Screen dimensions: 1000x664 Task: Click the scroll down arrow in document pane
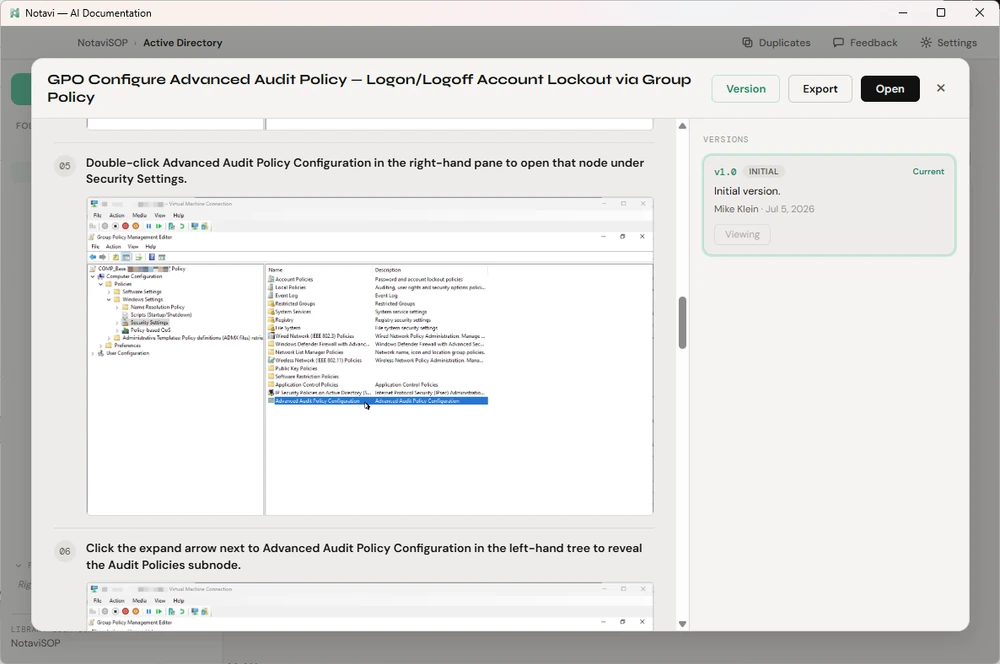682,624
